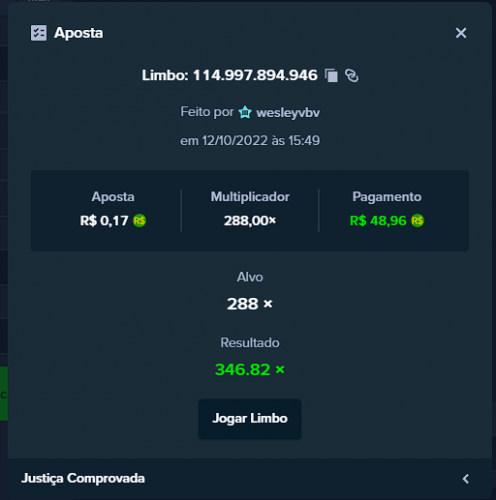Select the Limbo bet number text
Screen dimensions: 496x500
[255, 75]
